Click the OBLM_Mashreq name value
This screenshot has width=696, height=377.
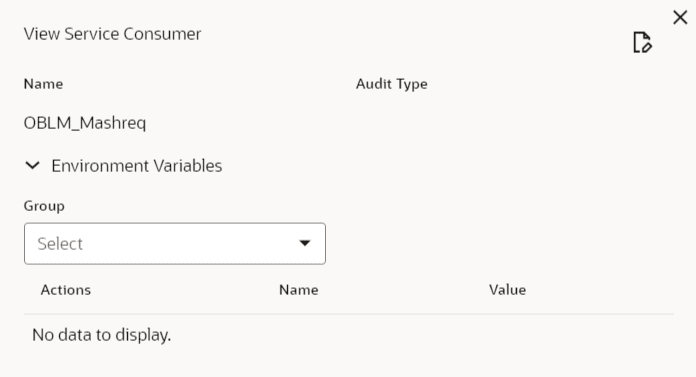[x=85, y=123]
